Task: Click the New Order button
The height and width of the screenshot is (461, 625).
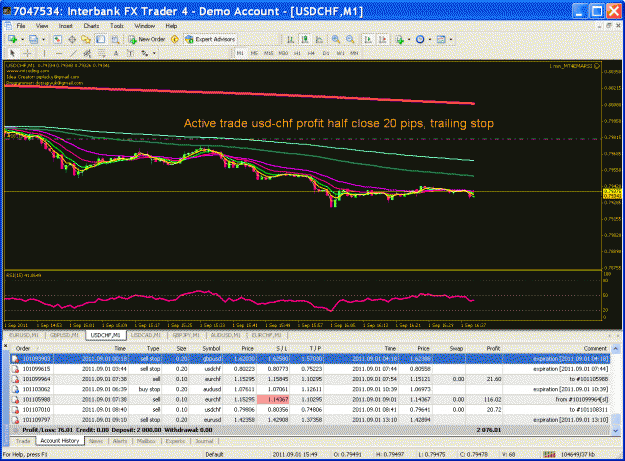Action: pyautogui.click(x=147, y=39)
